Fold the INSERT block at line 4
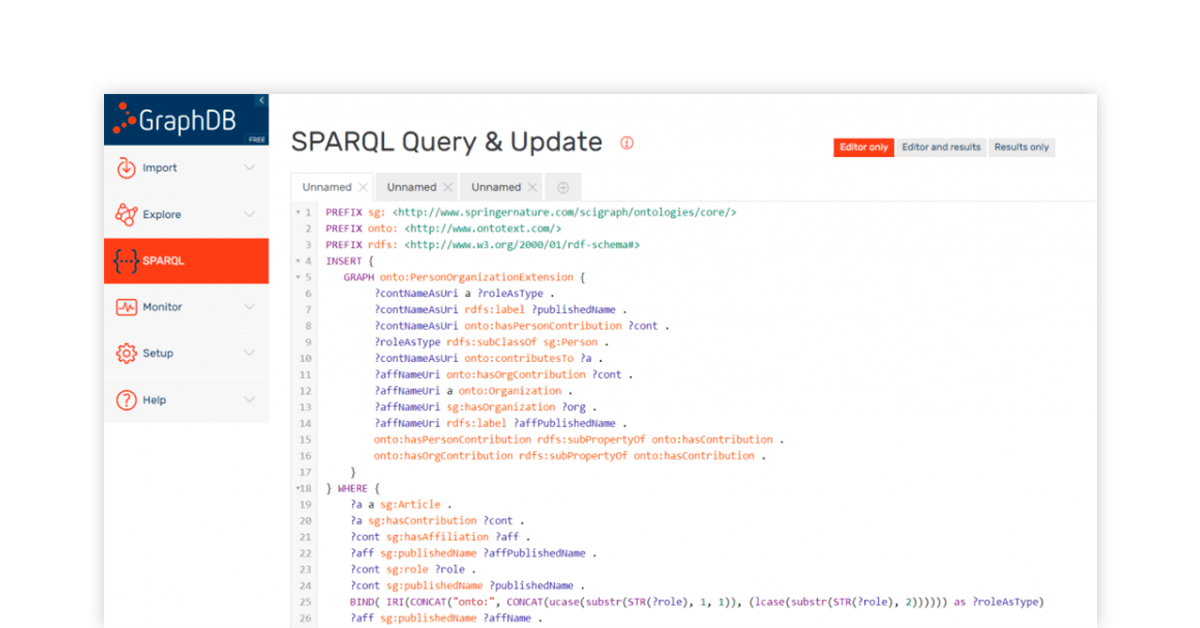This screenshot has width=1200, height=628. pyautogui.click(x=298, y=261)
